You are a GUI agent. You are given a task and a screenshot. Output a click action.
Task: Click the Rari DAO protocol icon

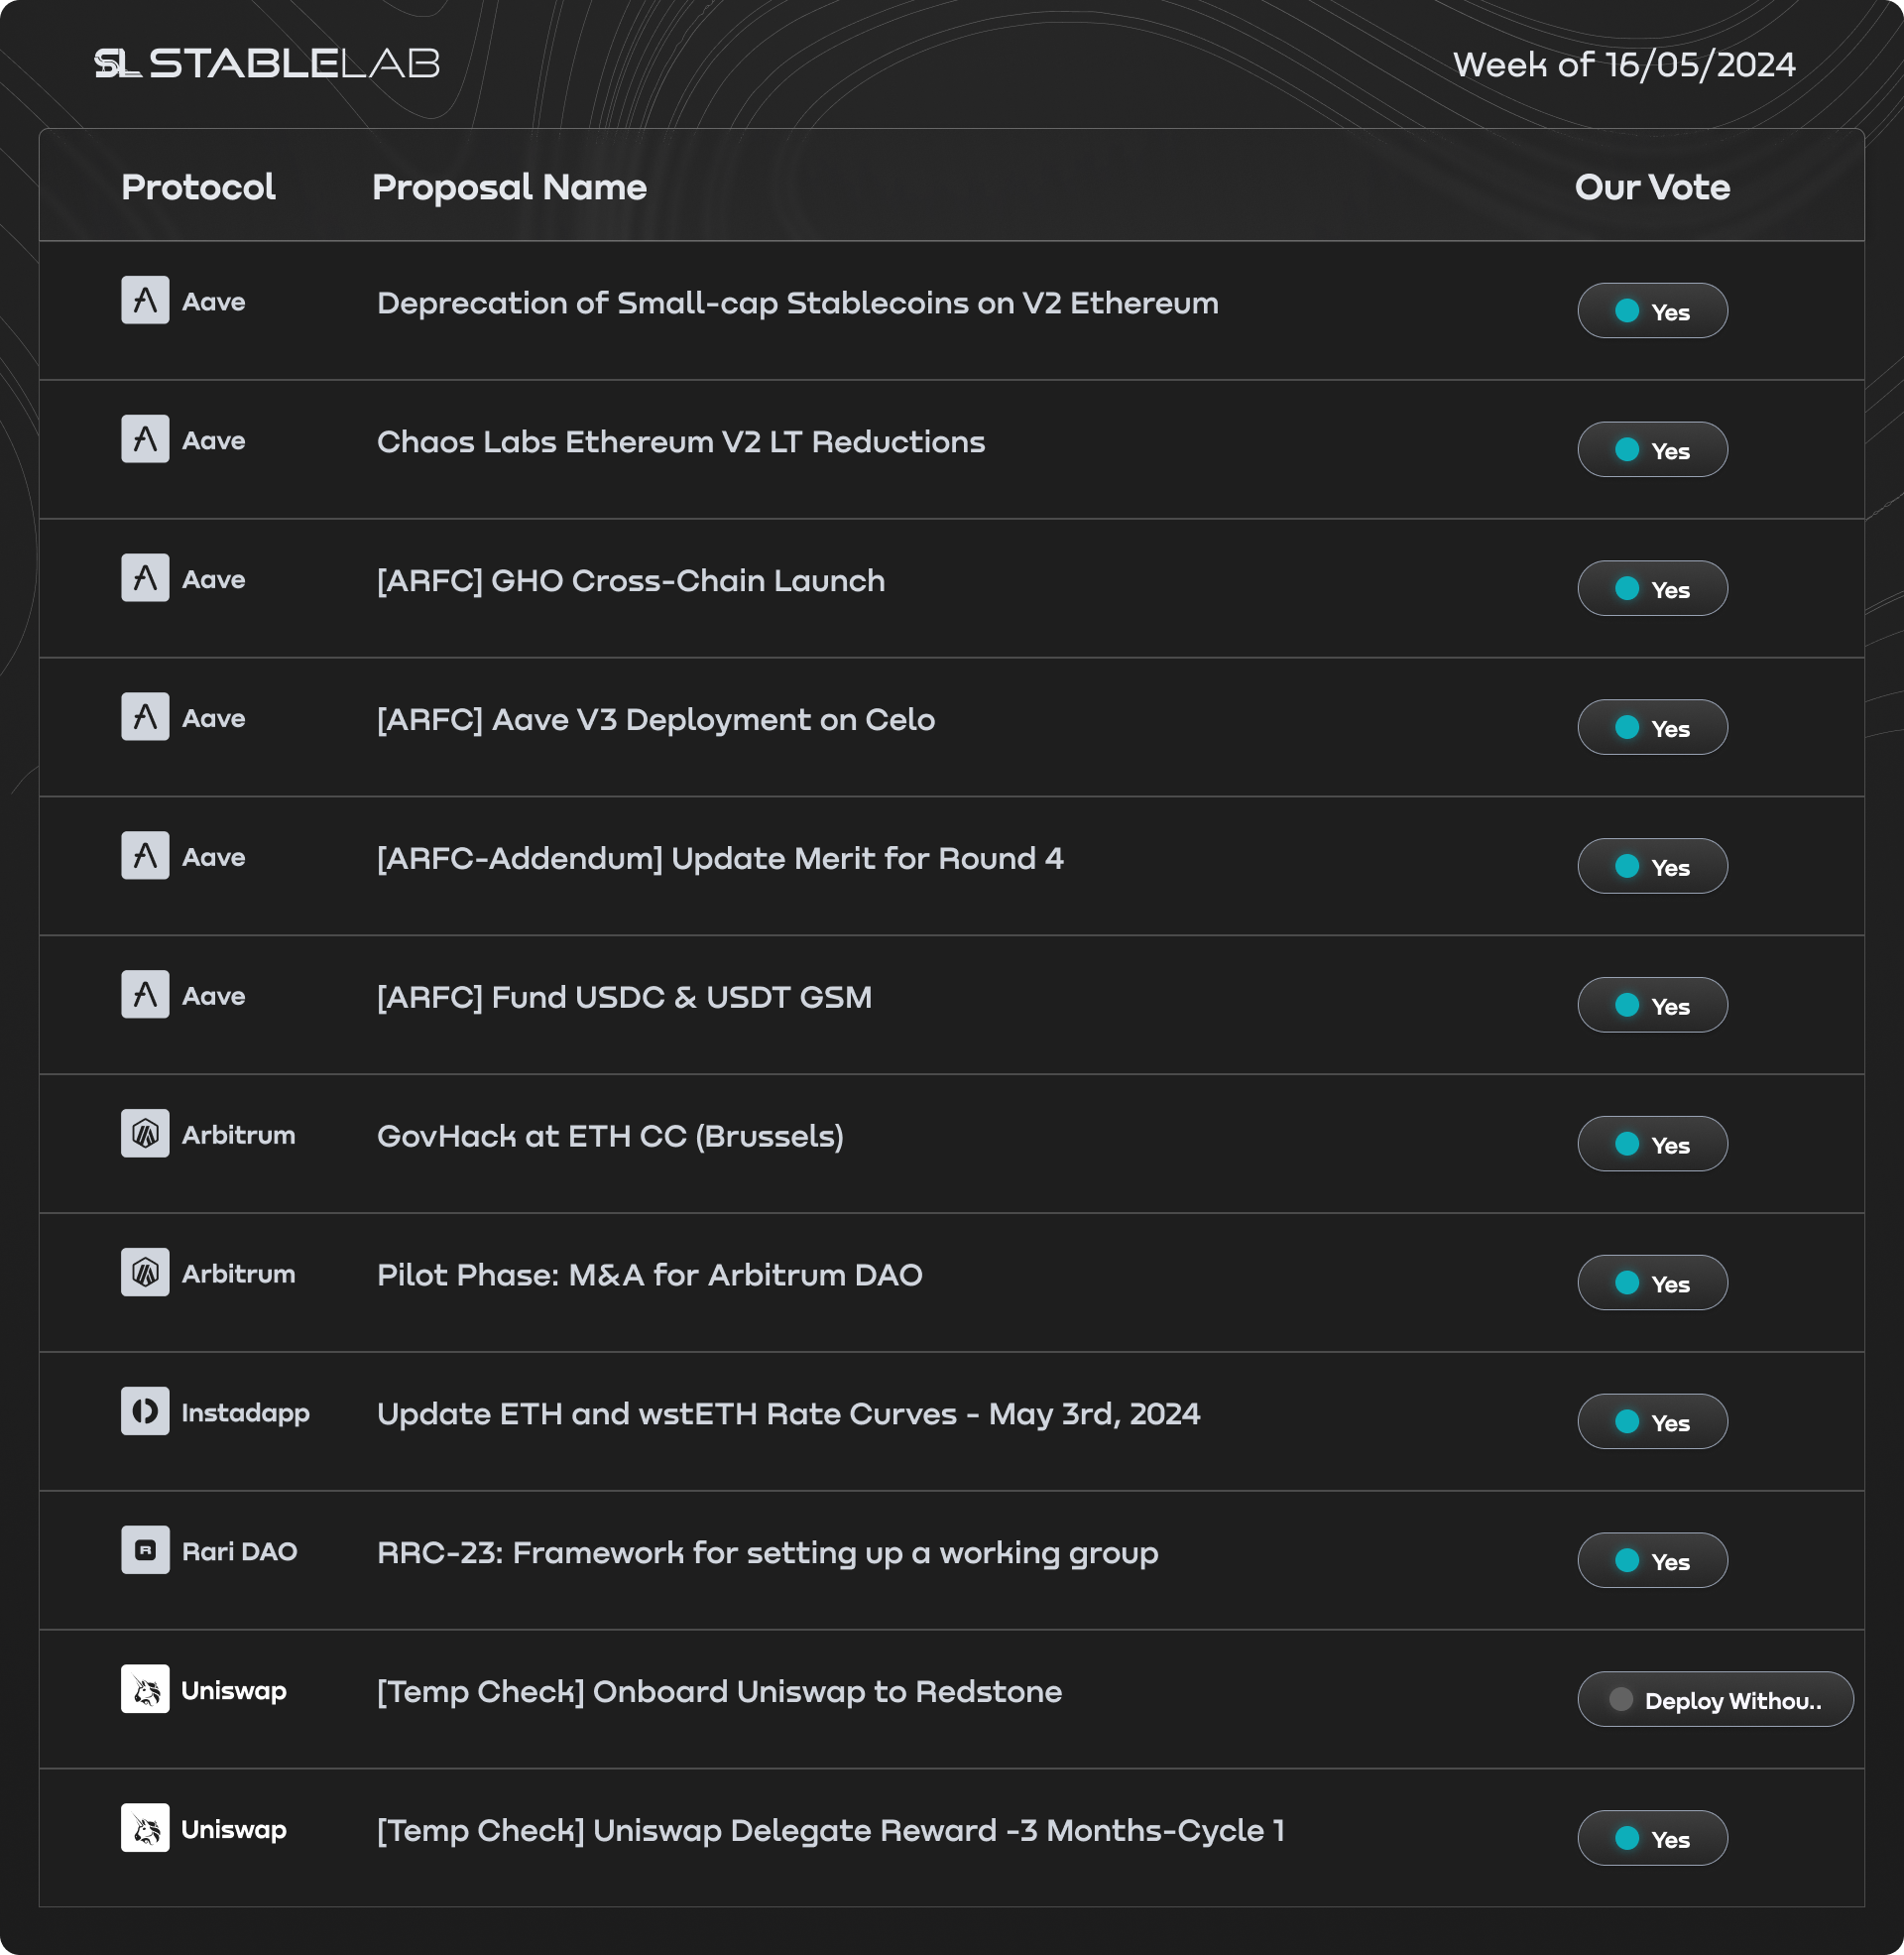coord(145,1550)
